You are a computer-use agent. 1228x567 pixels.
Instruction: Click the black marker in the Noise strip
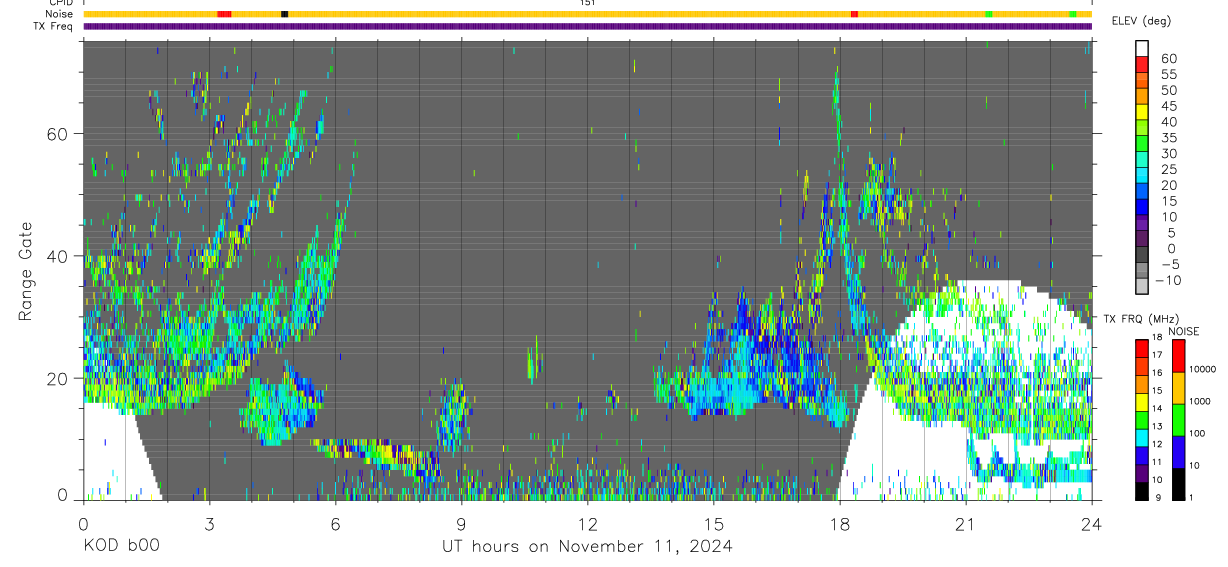pos(285,14)
